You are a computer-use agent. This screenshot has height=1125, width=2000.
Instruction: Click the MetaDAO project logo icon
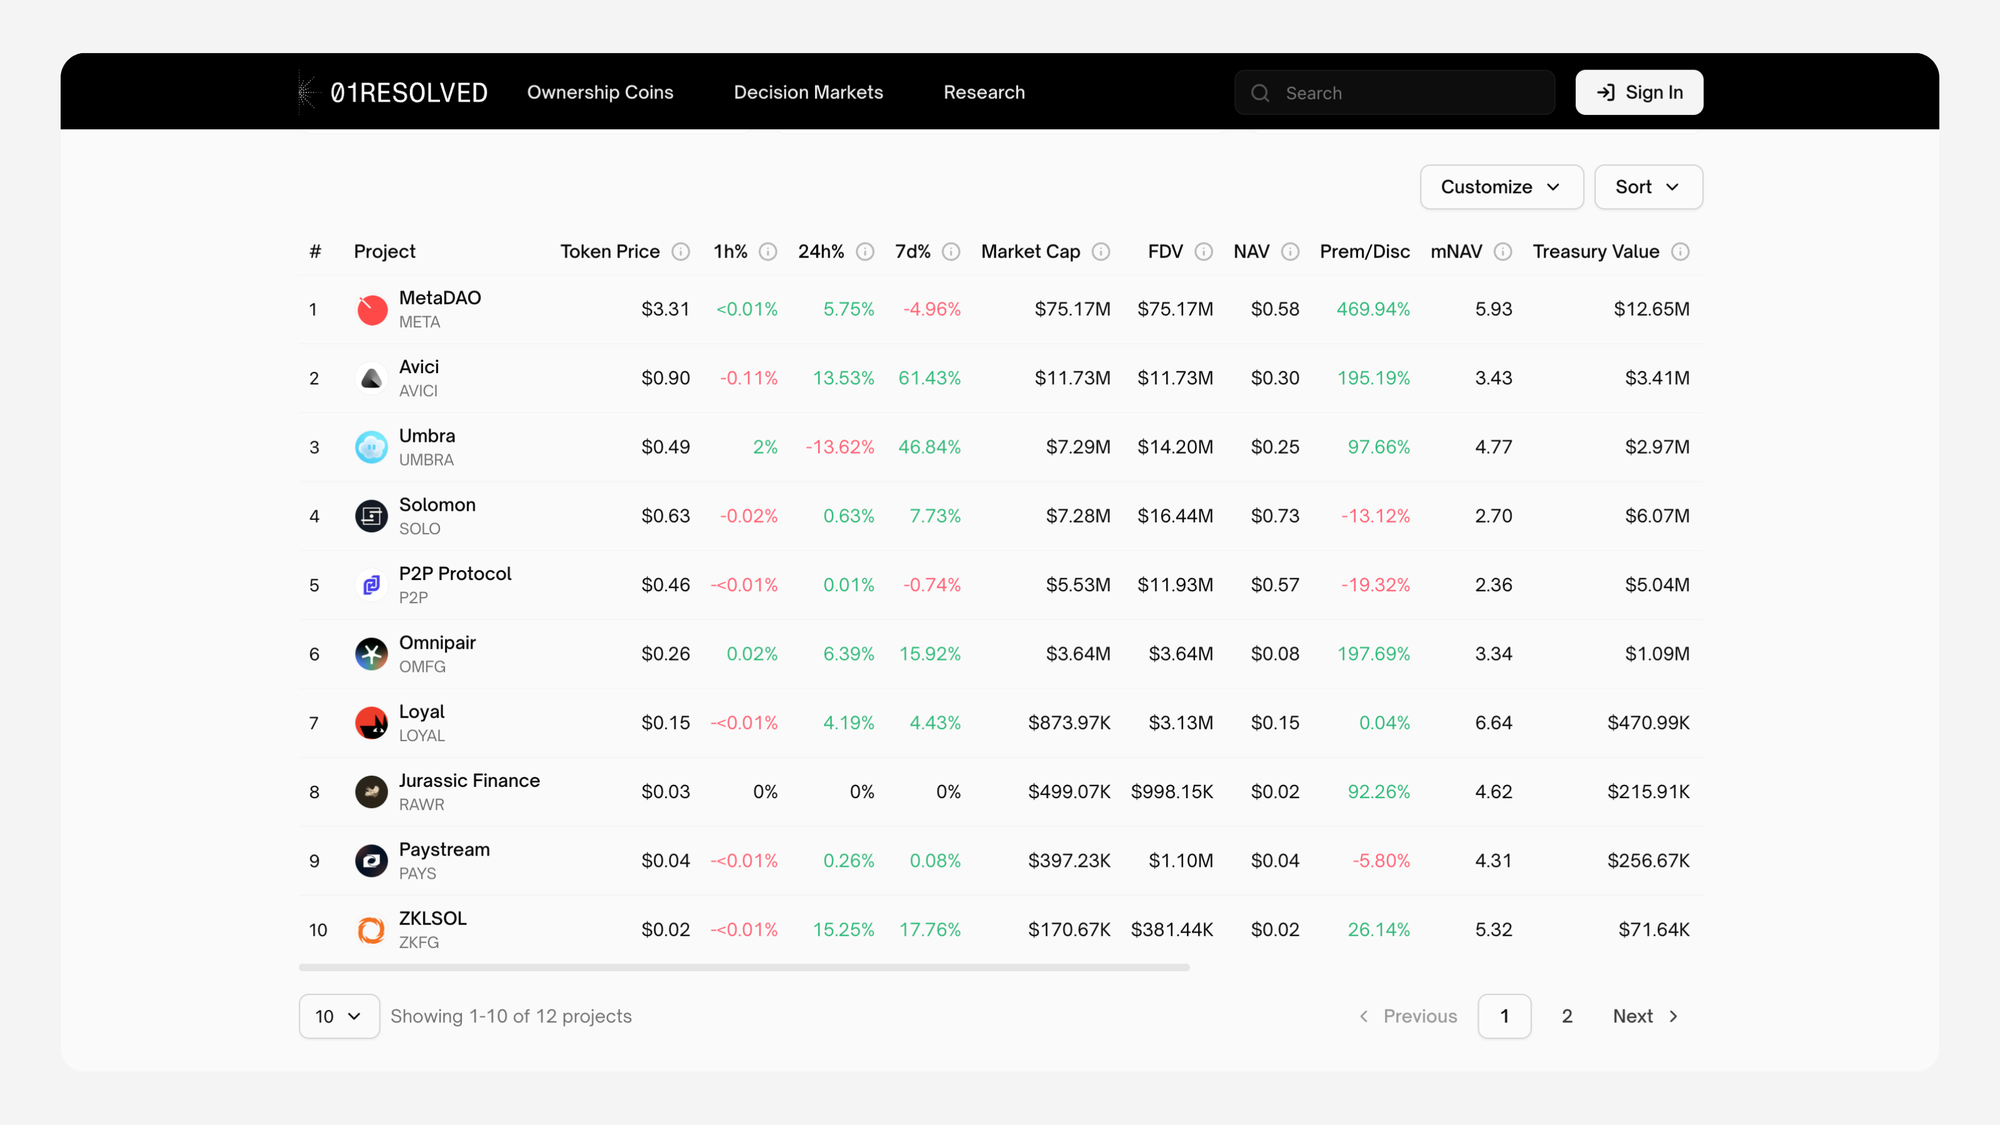click(x=372, y=310)
